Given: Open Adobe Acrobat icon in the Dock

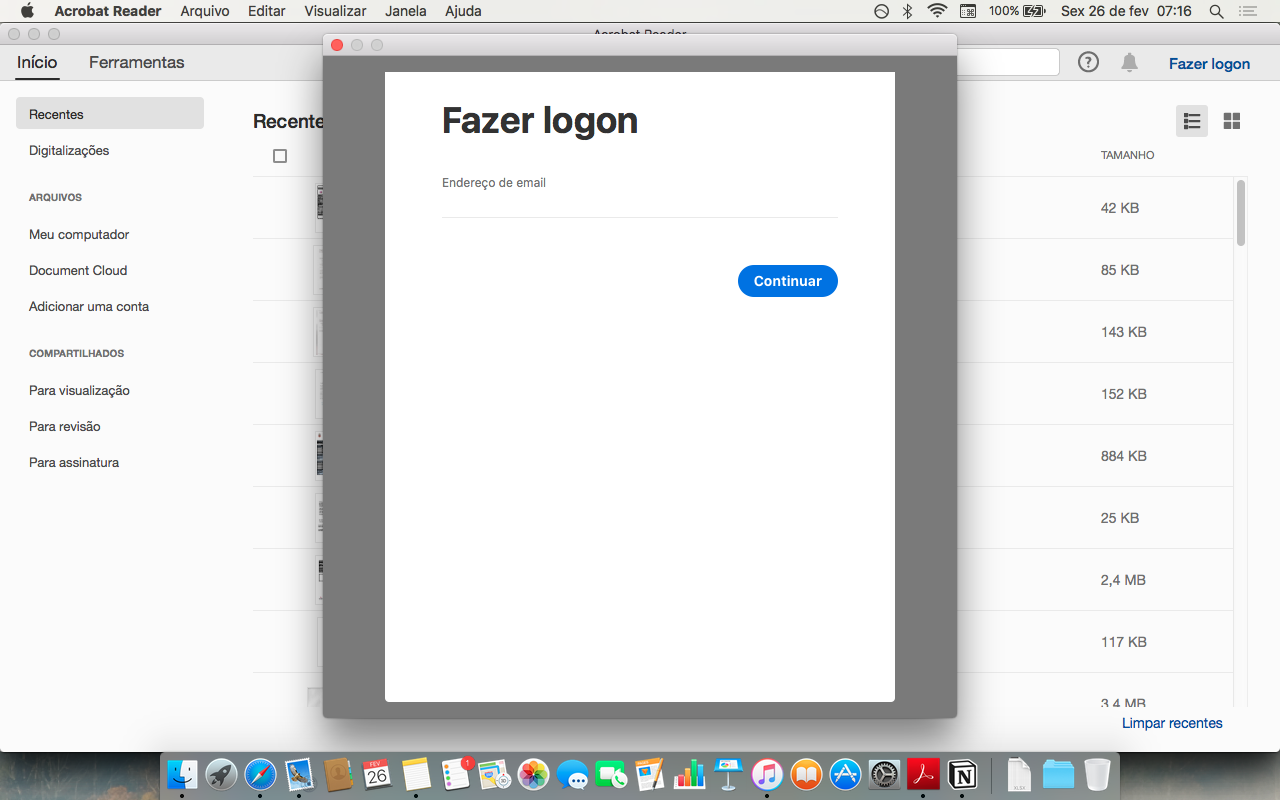Looking at the screenshot, I should [x=922, y=773].
